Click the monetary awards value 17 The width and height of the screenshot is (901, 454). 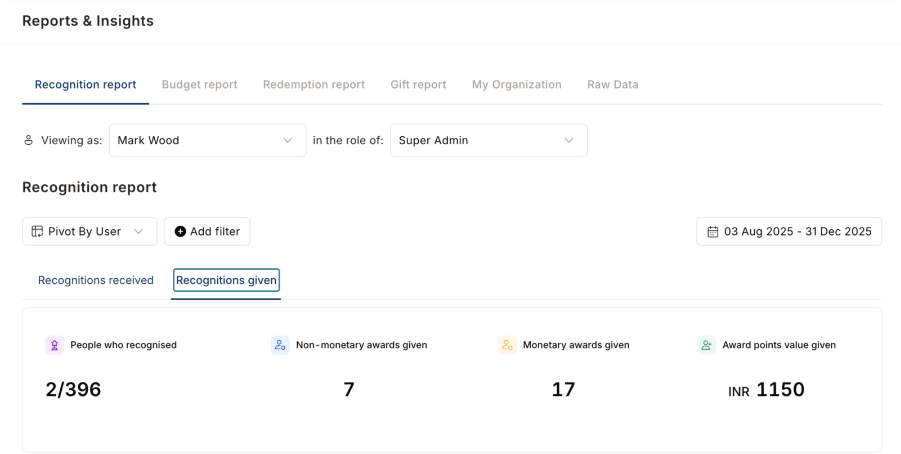pos(563,390)
